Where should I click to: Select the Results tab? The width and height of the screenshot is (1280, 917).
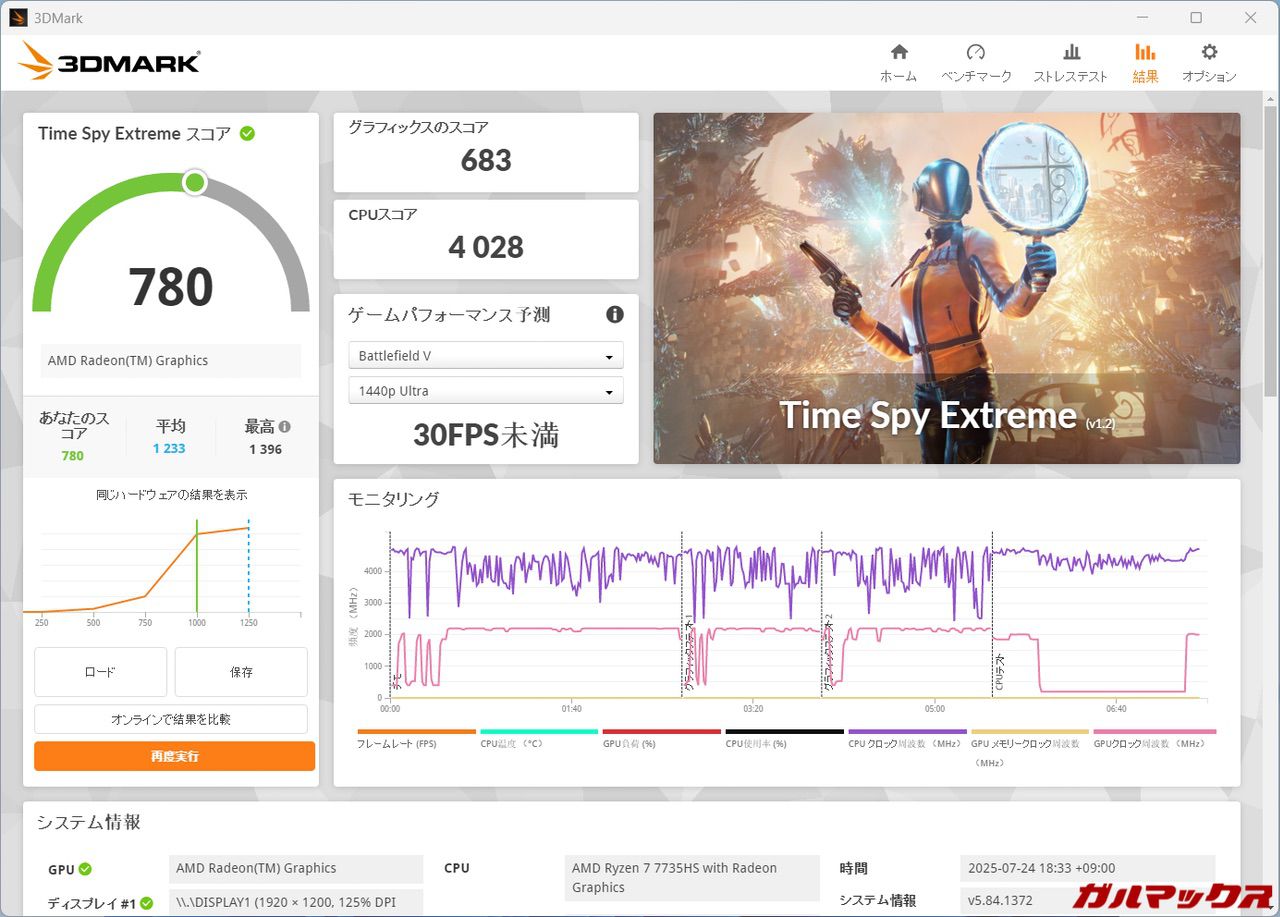pyautogui.click(x=1145, y=62)
